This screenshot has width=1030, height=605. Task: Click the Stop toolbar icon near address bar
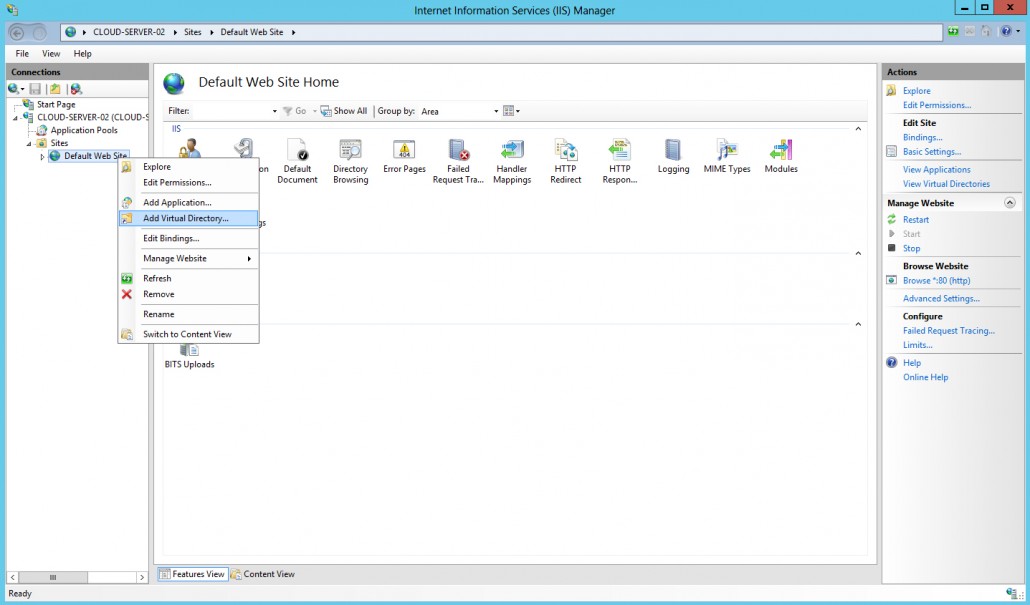pos(970,32)
